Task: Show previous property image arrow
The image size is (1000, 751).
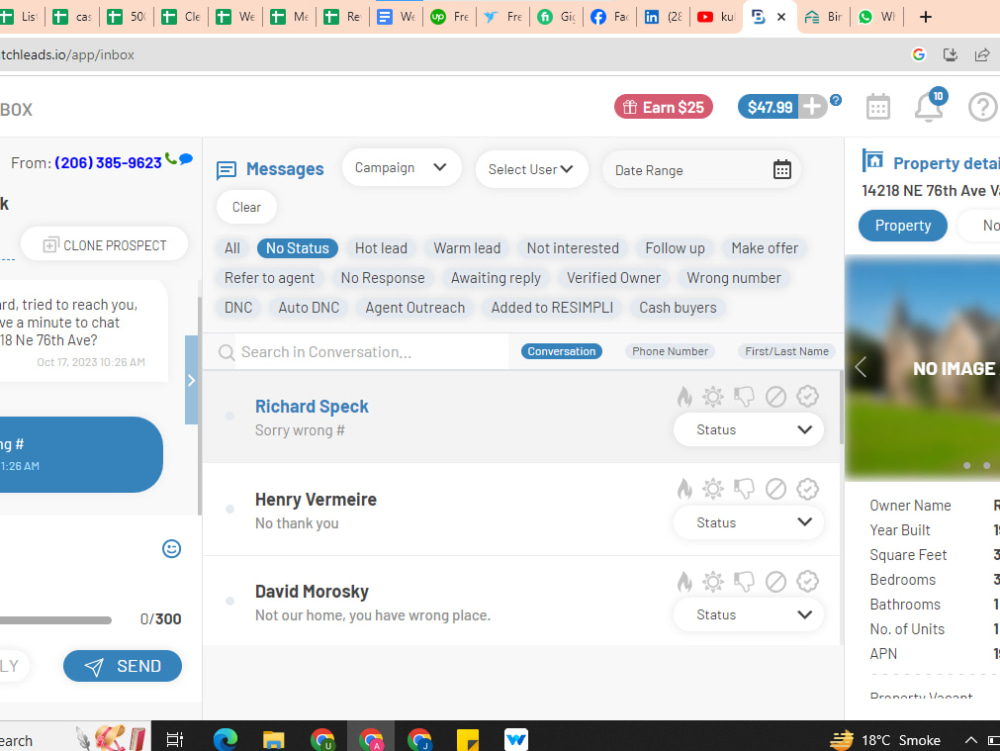Action: 860,367
